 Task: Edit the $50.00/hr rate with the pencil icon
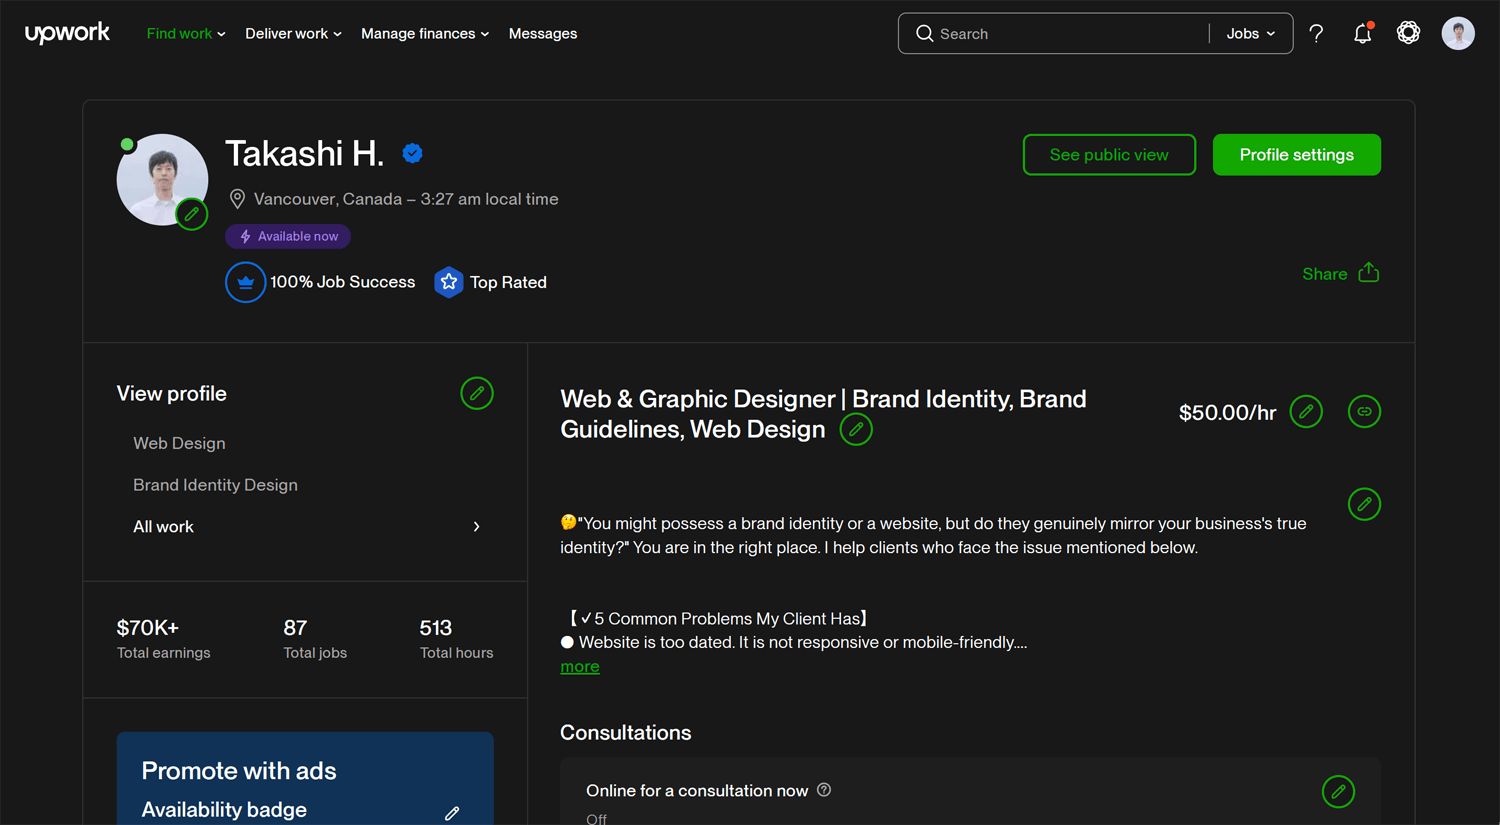click(1306, 411)
